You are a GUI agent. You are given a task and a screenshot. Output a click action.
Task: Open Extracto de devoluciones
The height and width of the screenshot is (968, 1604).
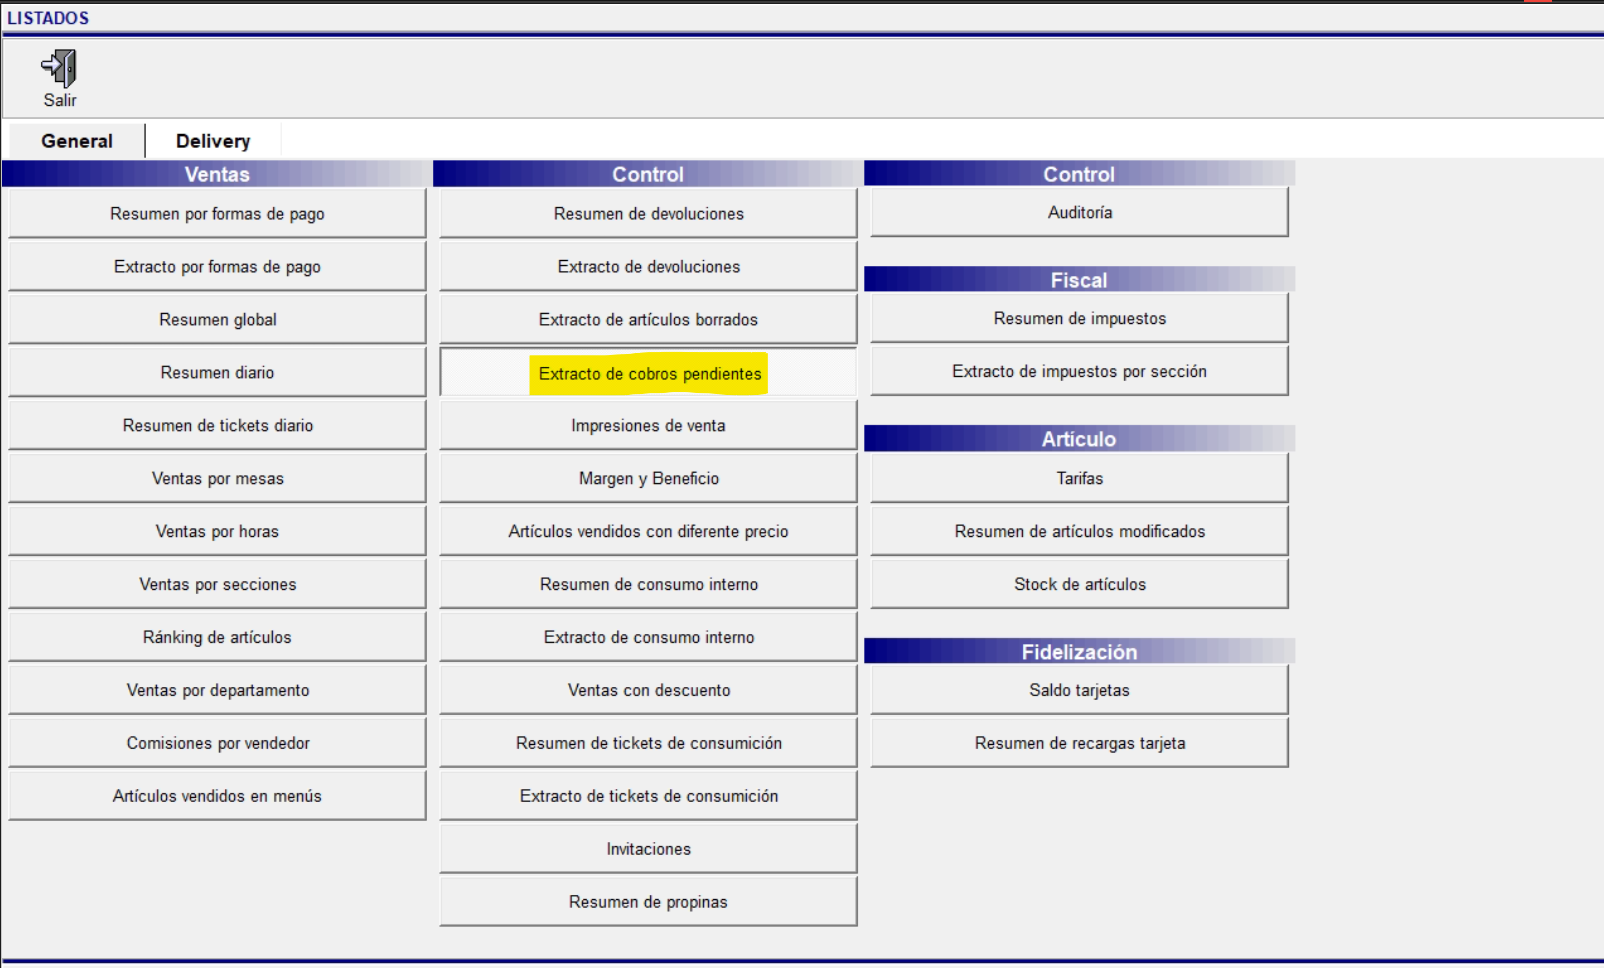[x=648, y=266]
